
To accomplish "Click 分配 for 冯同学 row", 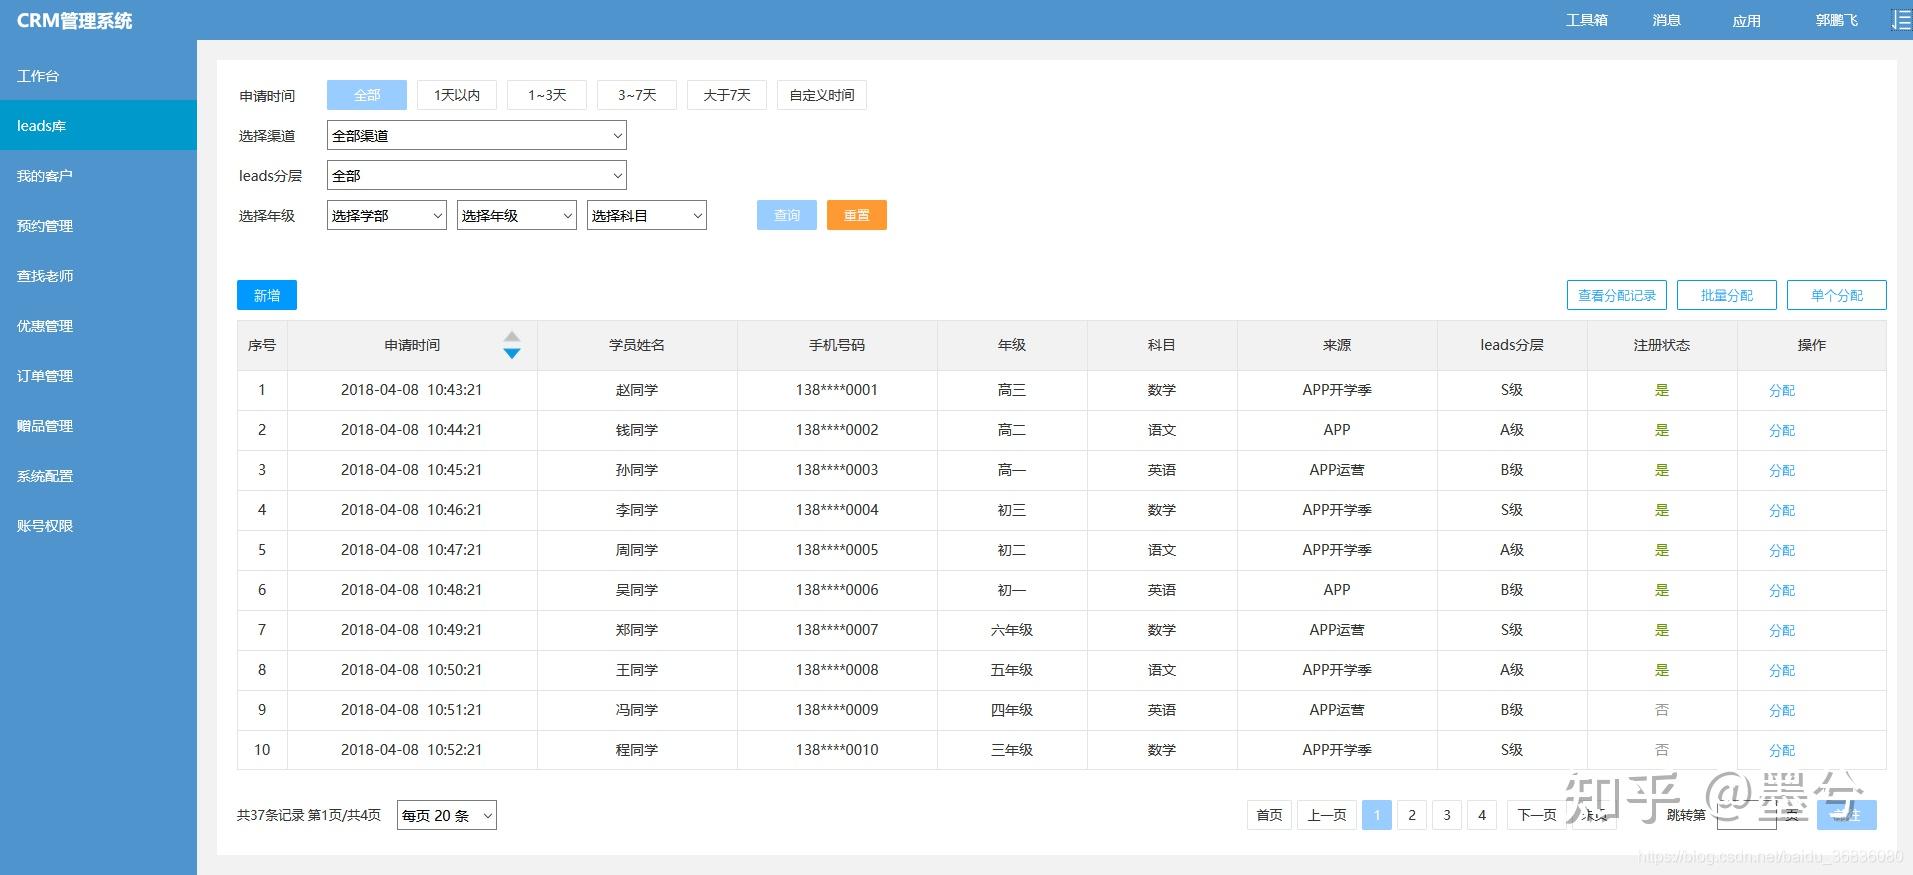I will 1782,710.
